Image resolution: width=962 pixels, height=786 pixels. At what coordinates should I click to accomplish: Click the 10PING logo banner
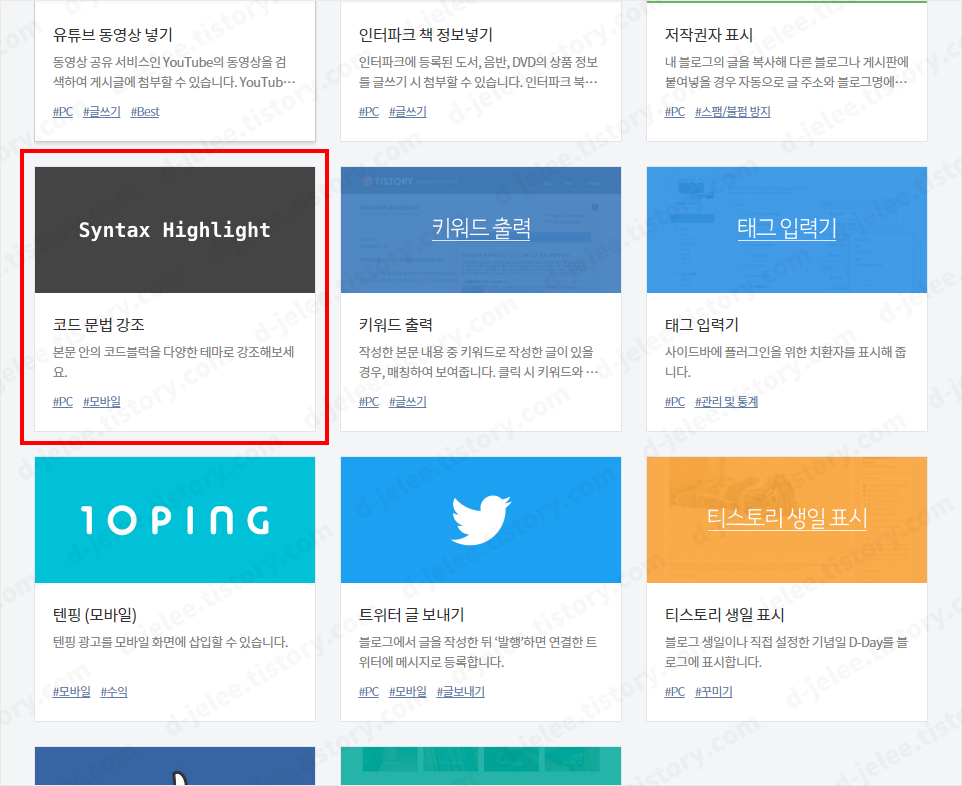175,518
